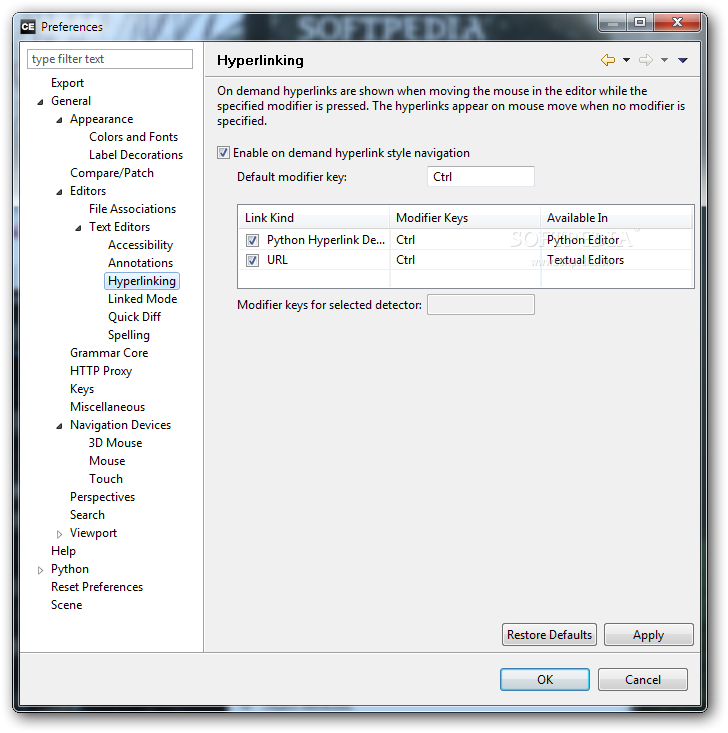The height and width of the screenshot is (733, 728).
Task: Click the Modifier Keys column header
Action: coord(465,217)
